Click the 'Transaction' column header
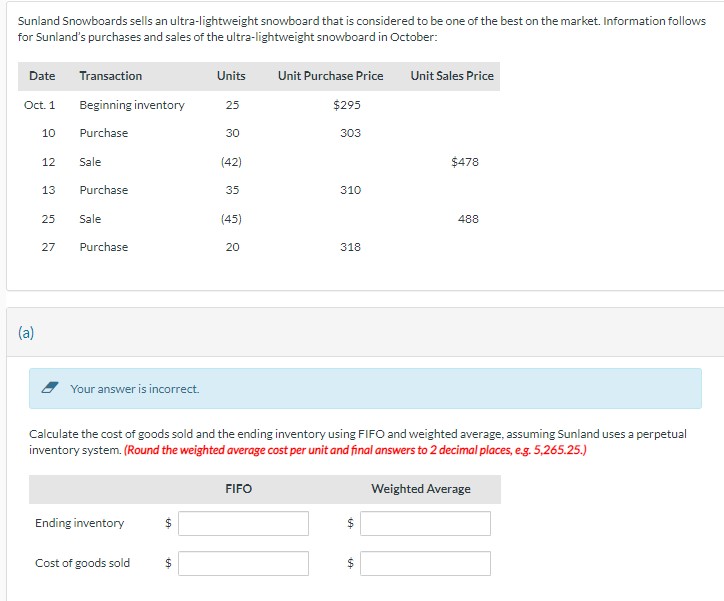Screen dimensions: 724x601 tap(111, 76)
